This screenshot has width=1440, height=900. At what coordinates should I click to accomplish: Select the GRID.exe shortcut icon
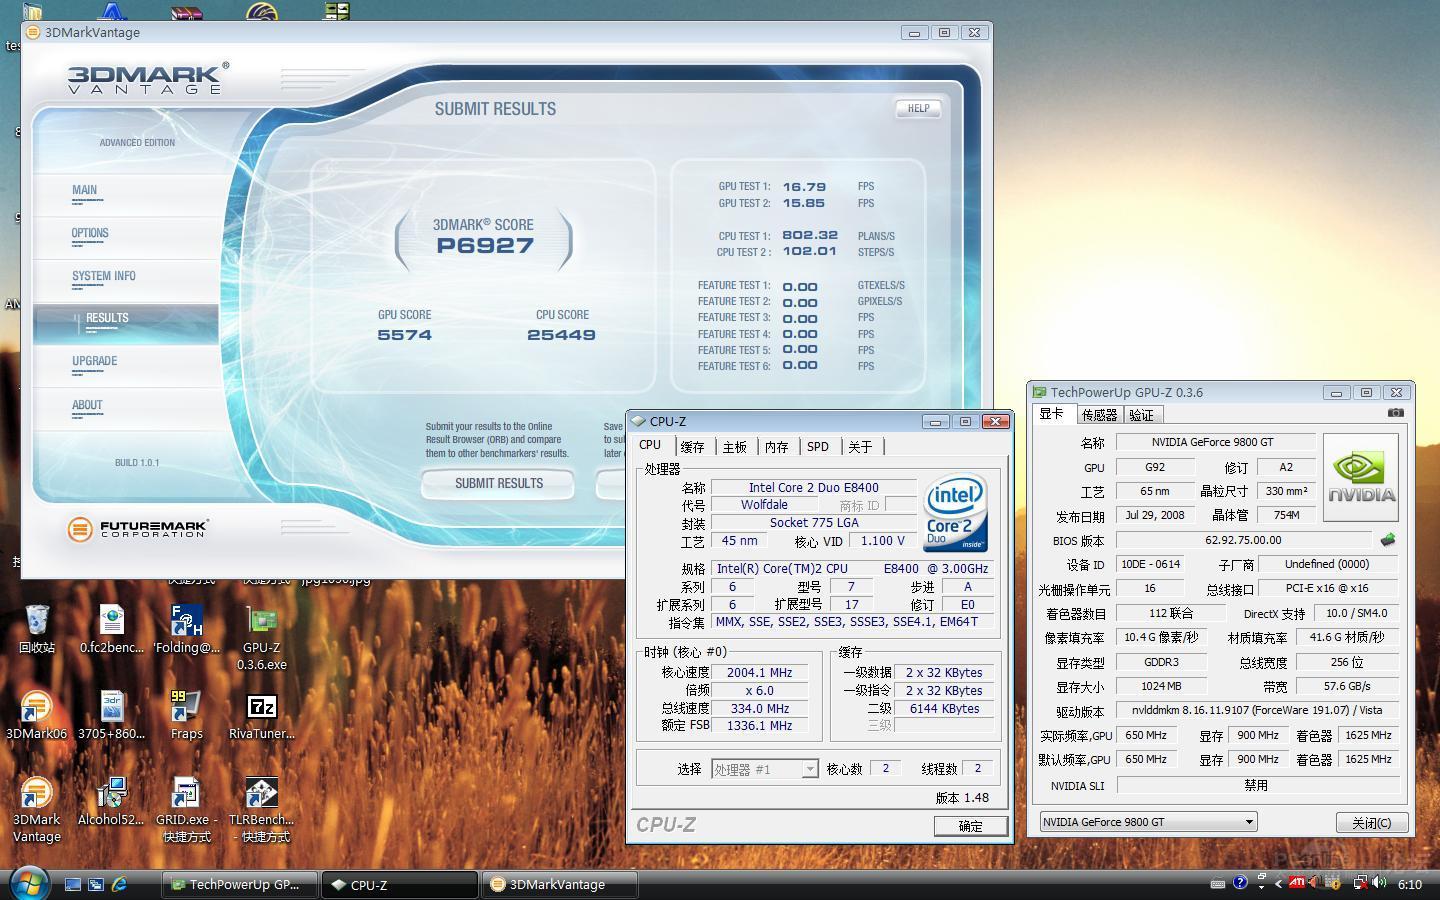point(186,794)
